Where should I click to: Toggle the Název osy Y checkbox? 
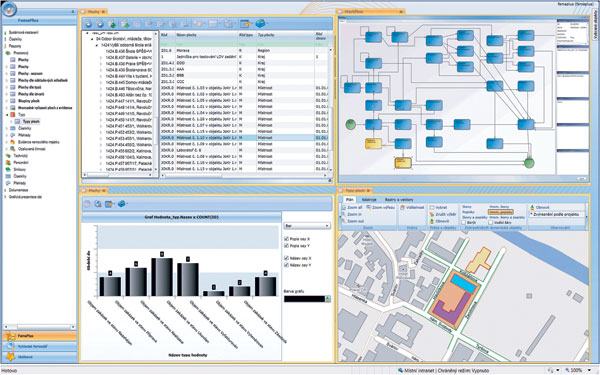point(286,265)
